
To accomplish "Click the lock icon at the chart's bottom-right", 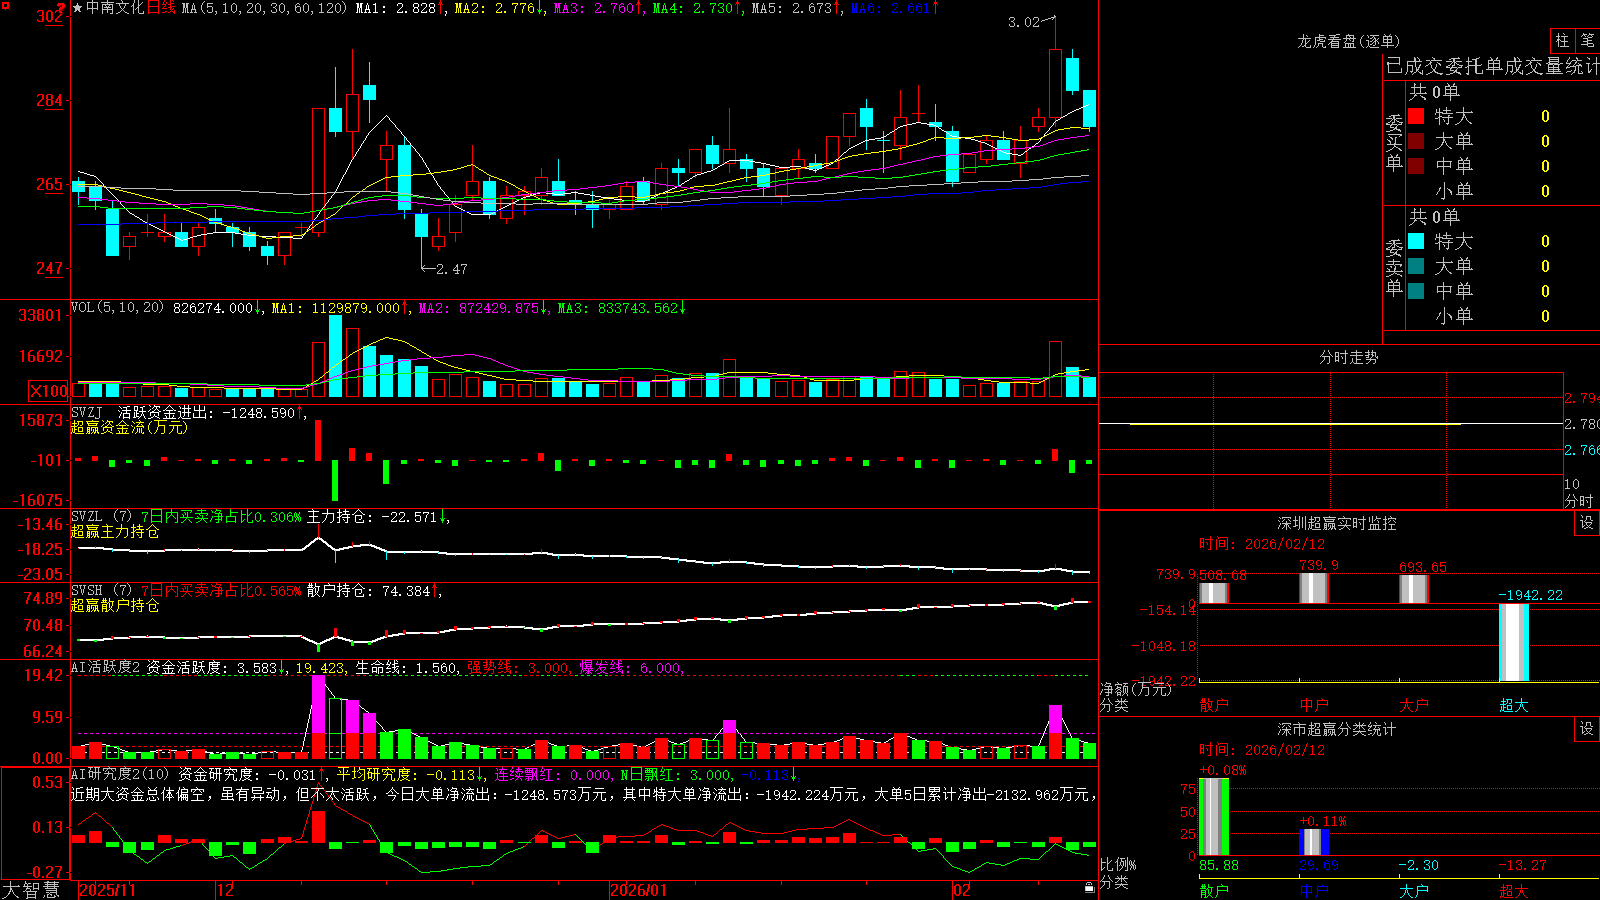I will 1090,888.
